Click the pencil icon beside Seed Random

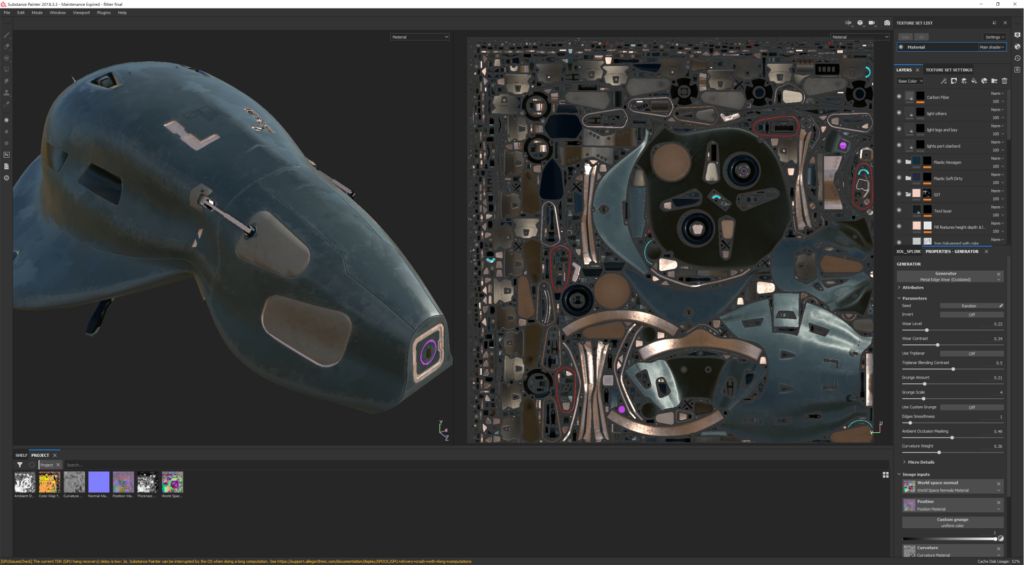[1000, 306]
